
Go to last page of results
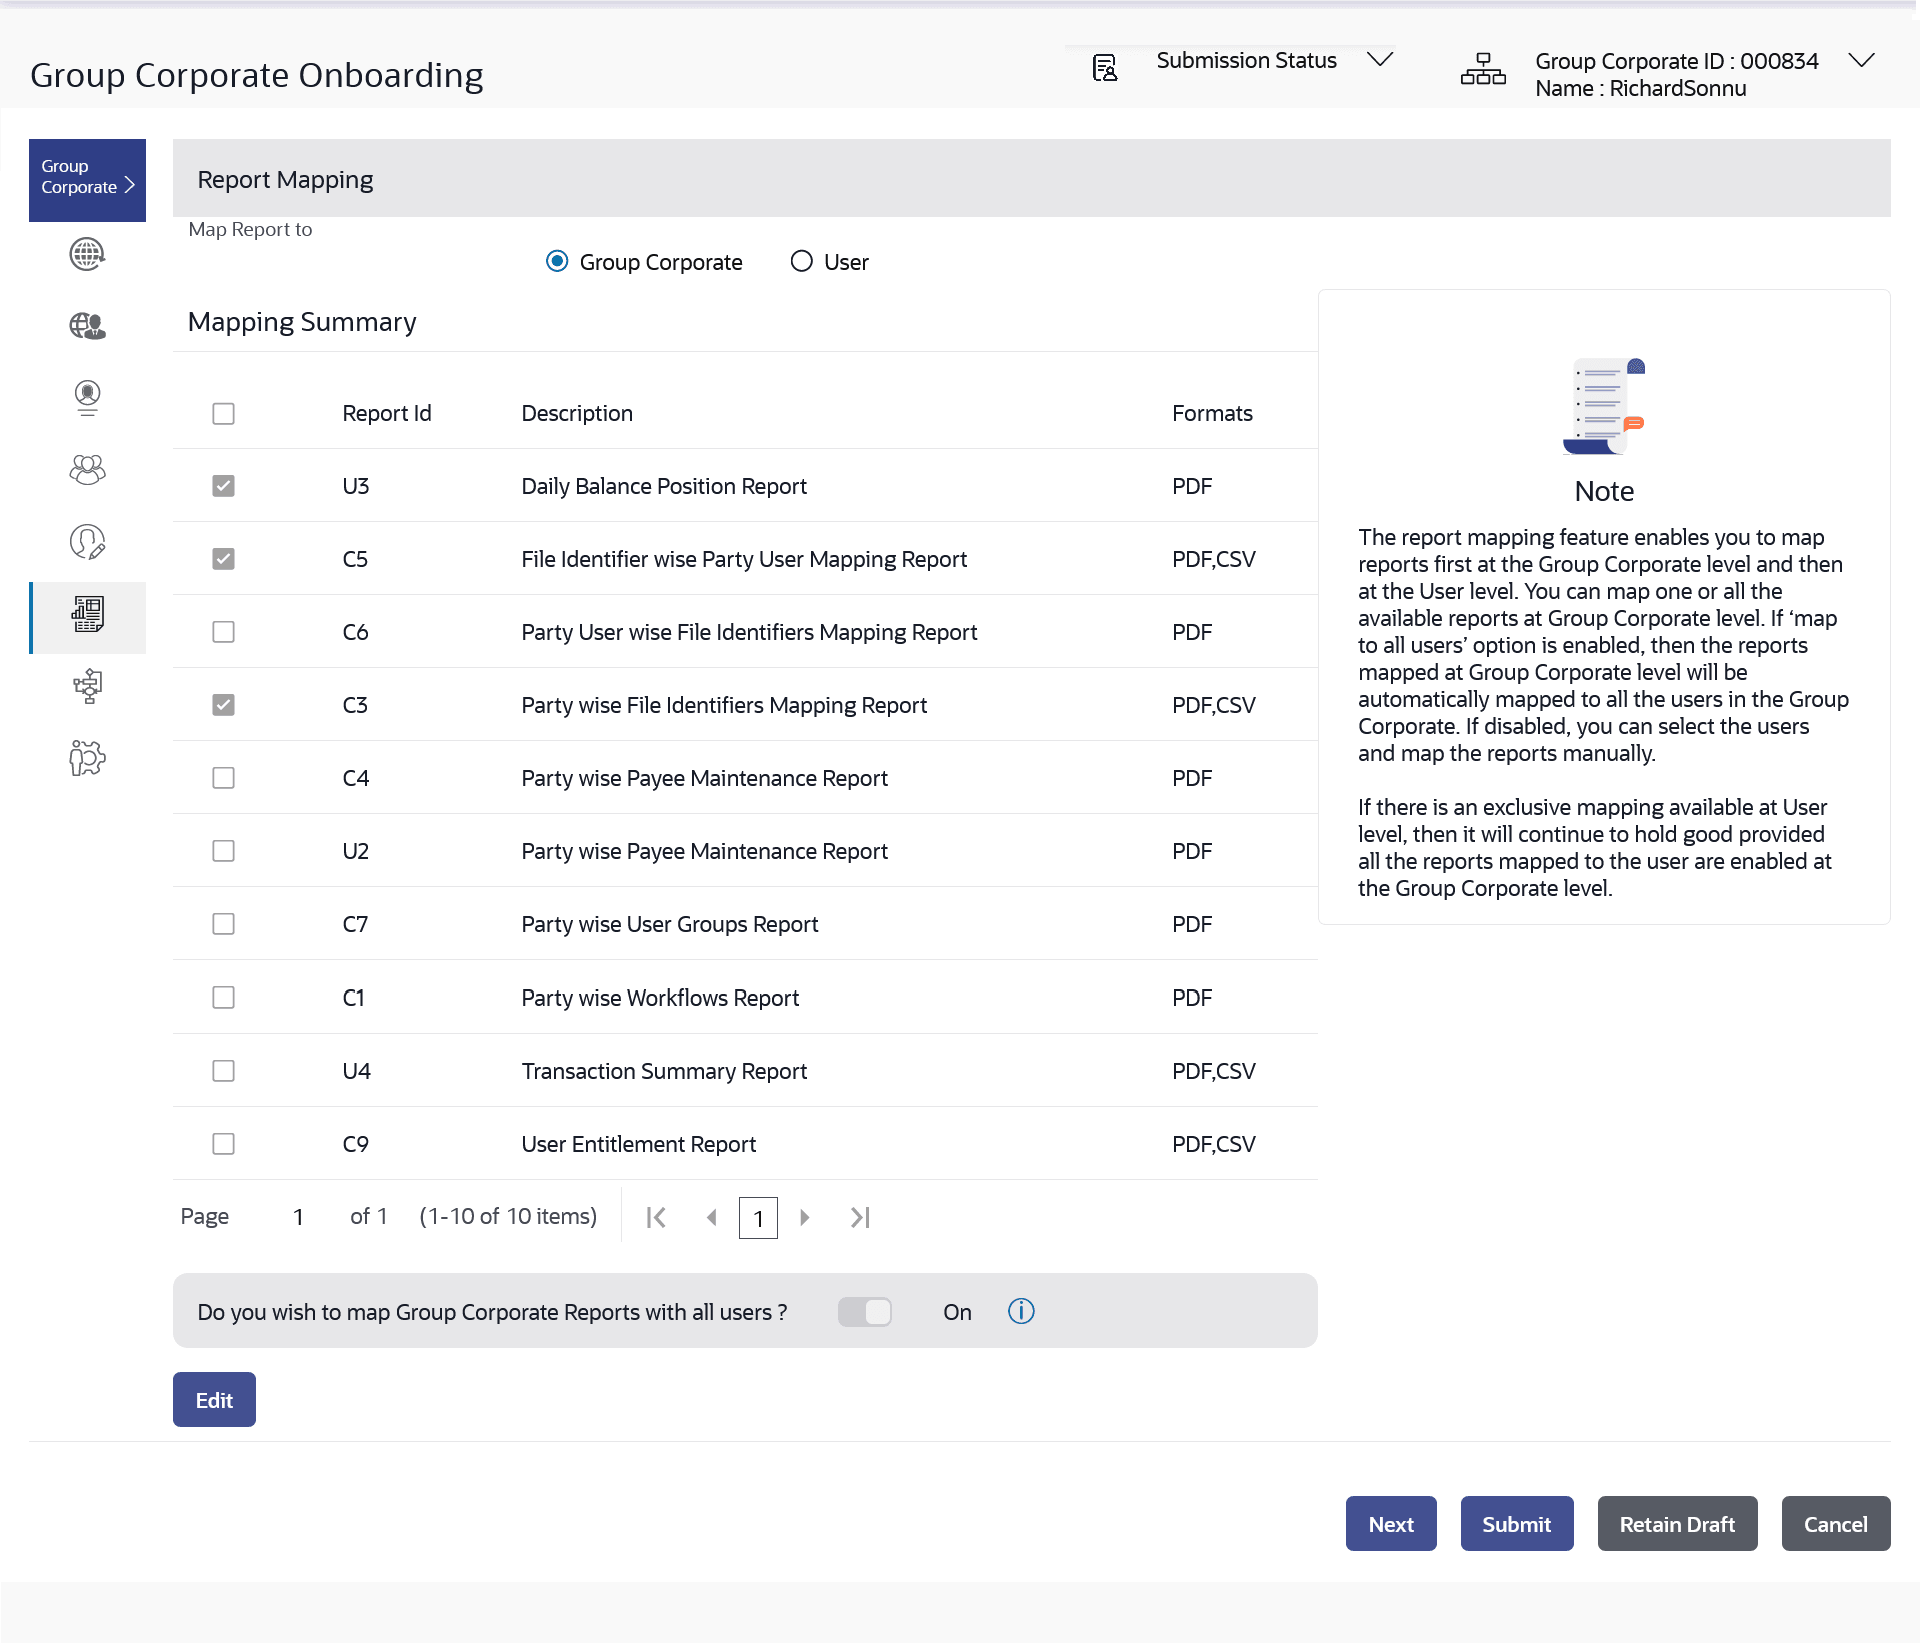coord(860,1217)
